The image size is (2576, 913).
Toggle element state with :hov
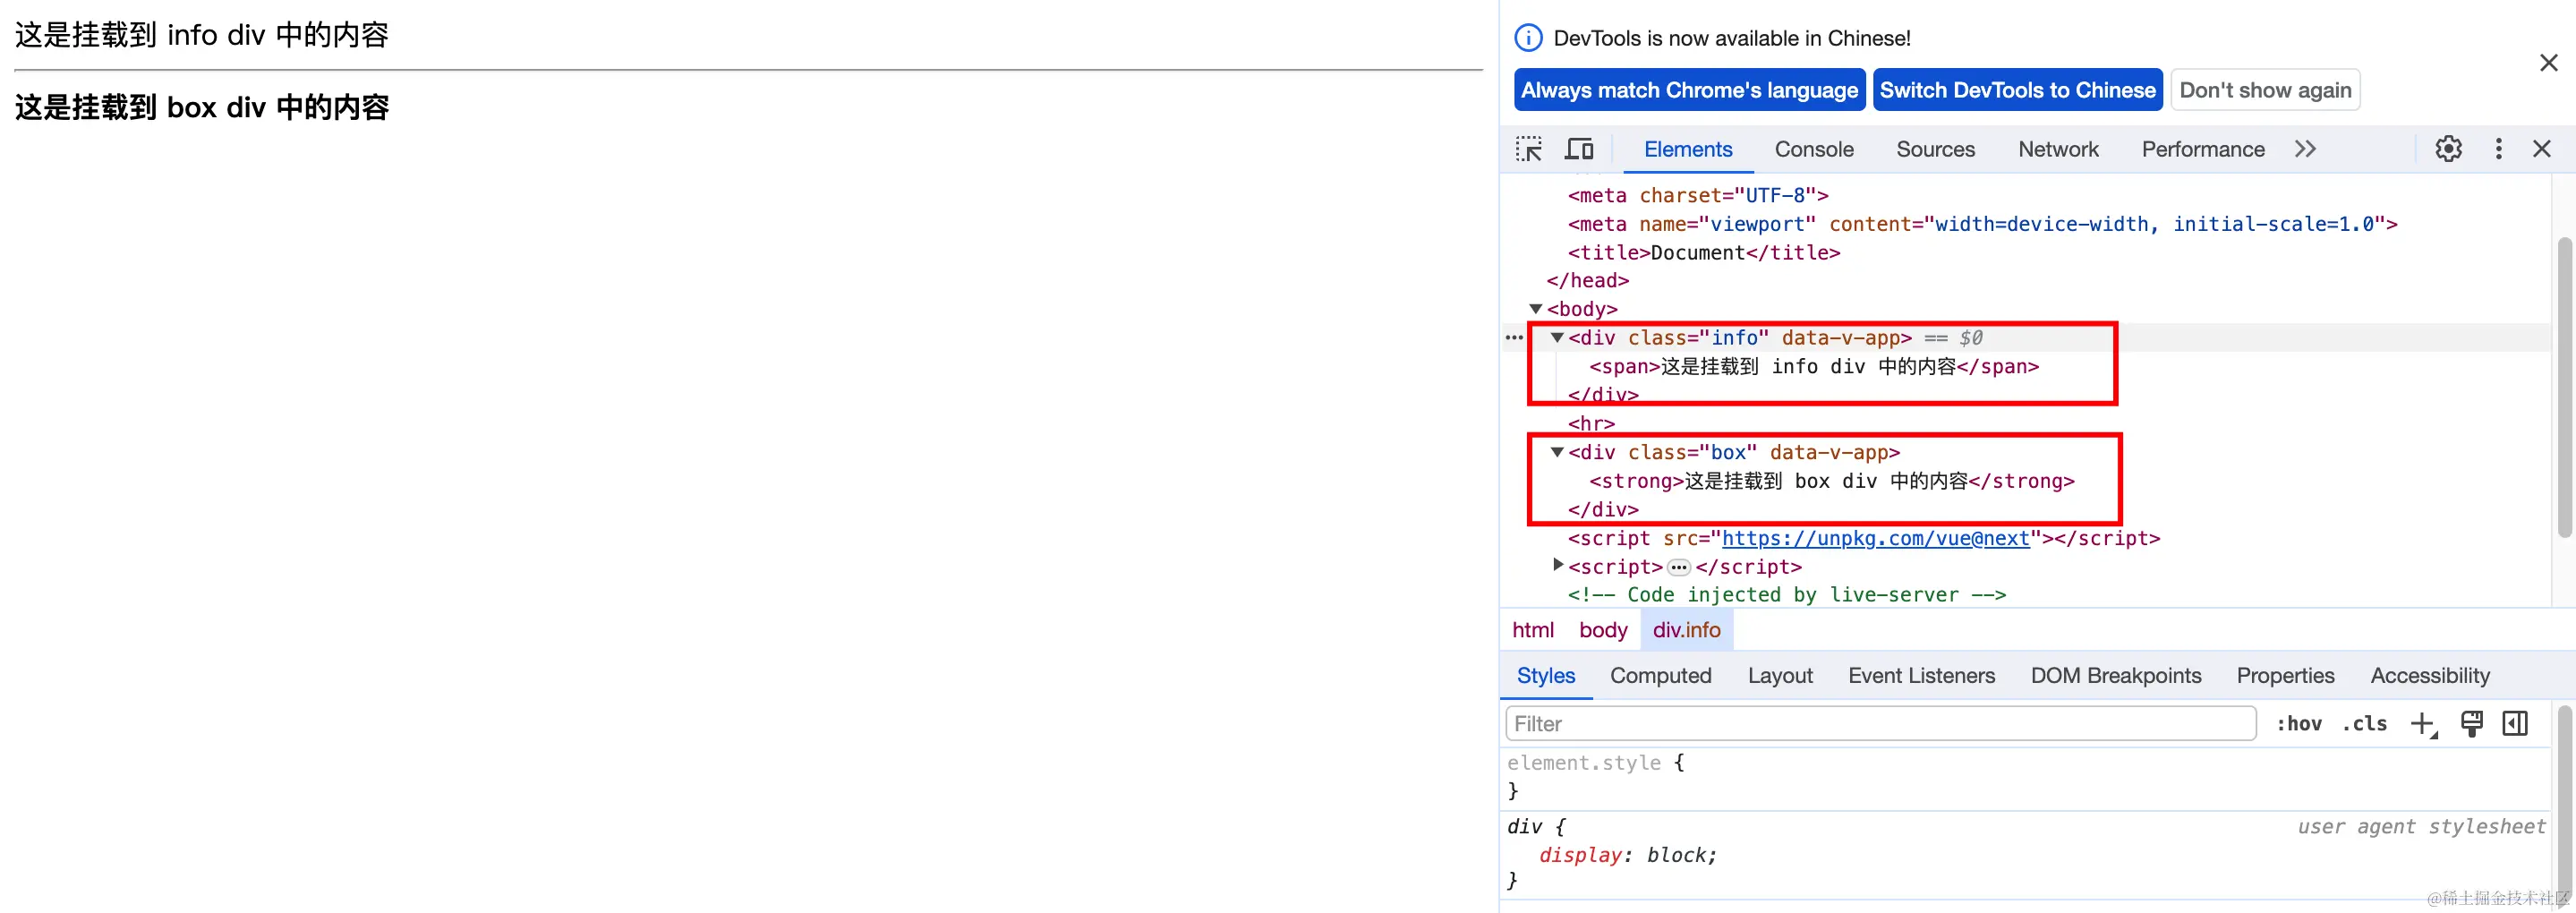coord(2299,724)
